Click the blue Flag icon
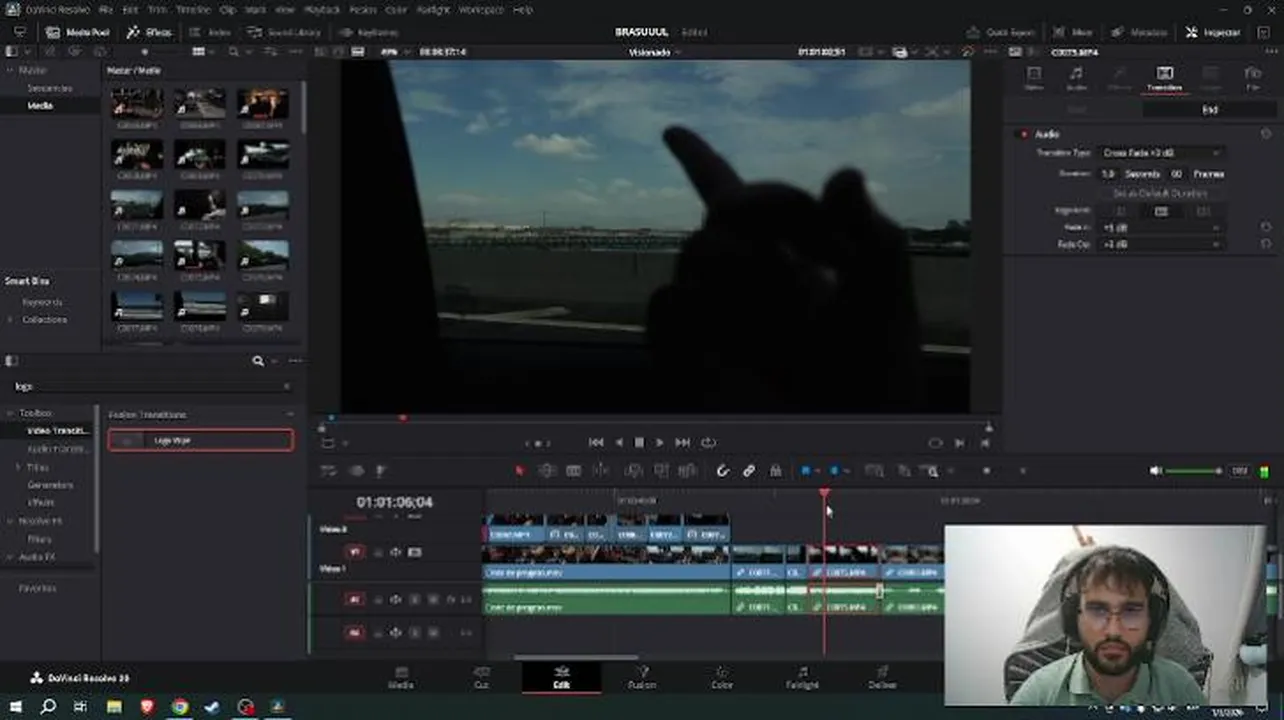The height and width of the screenshot is (720, 1284). 805,471
